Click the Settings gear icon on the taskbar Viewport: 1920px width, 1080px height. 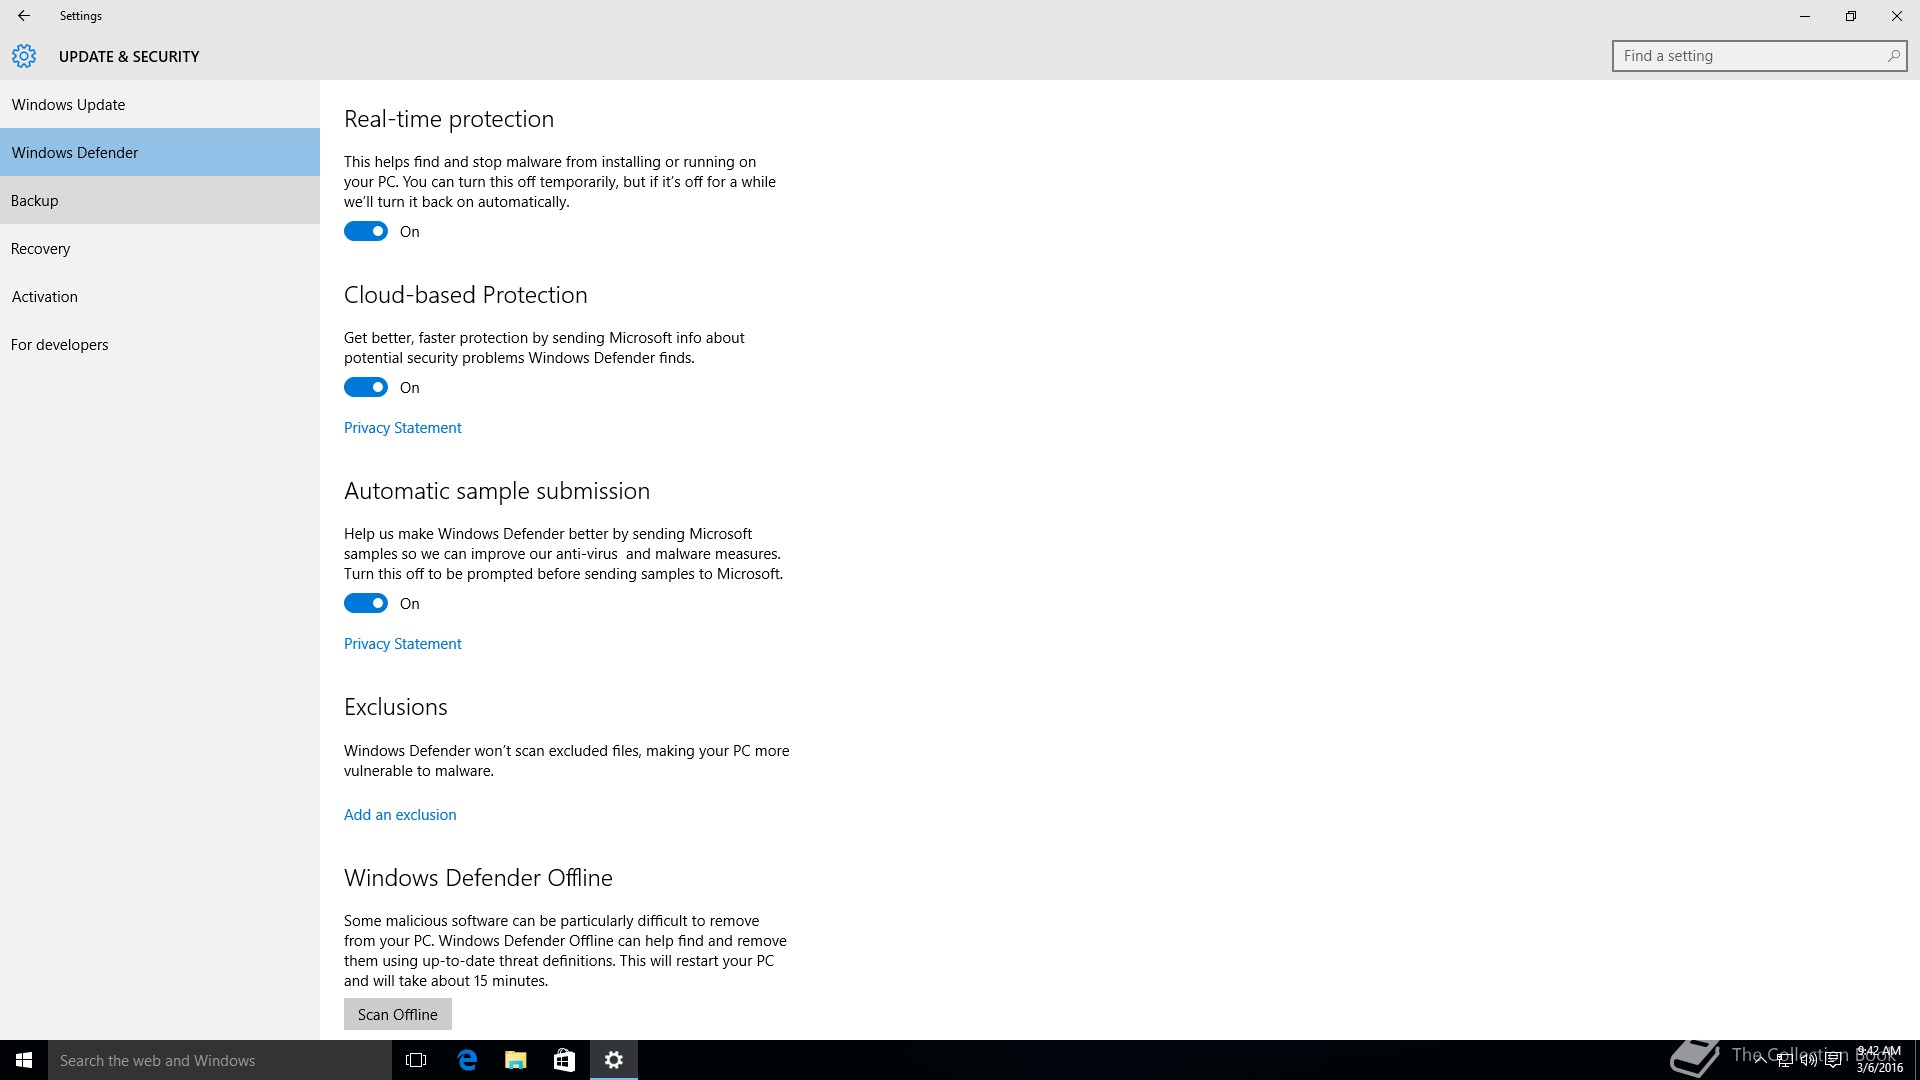614,1060
